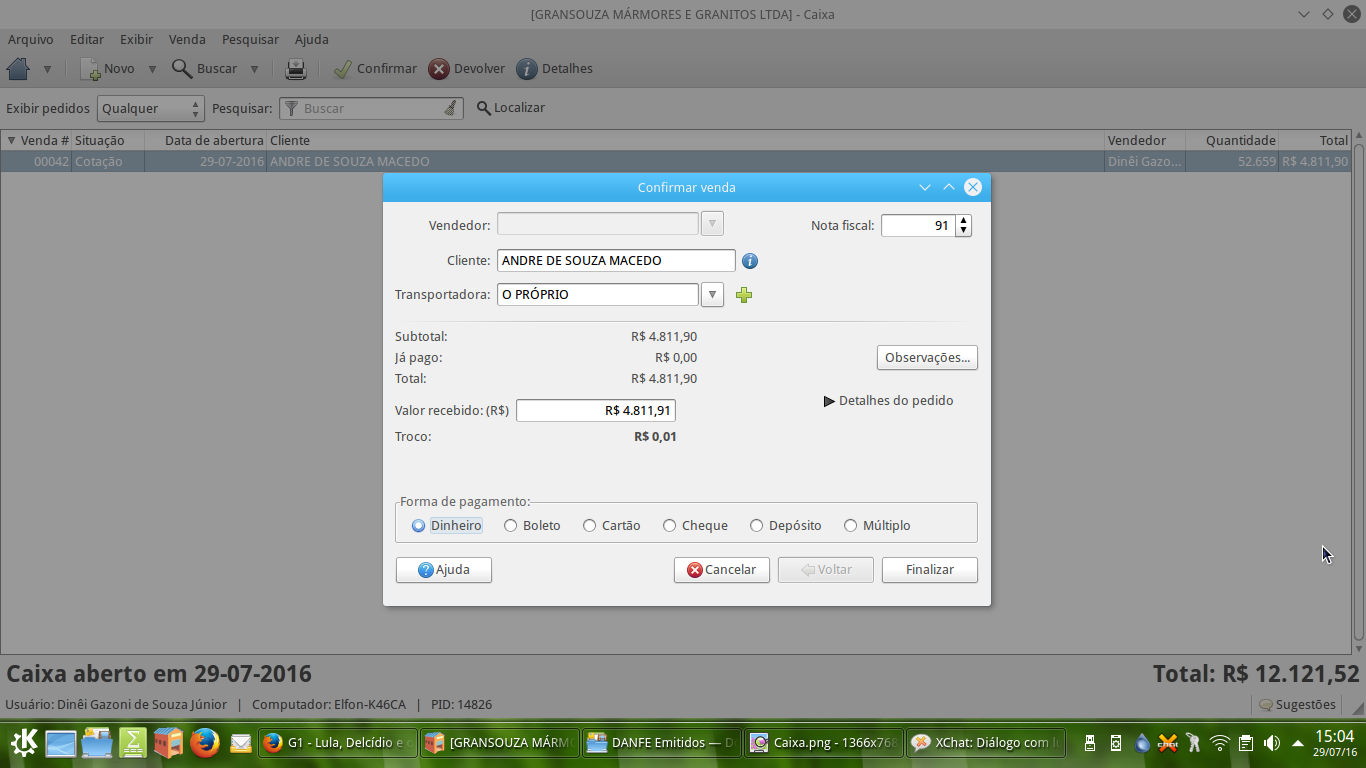Open the Editar menu

(x=87, y=39)
